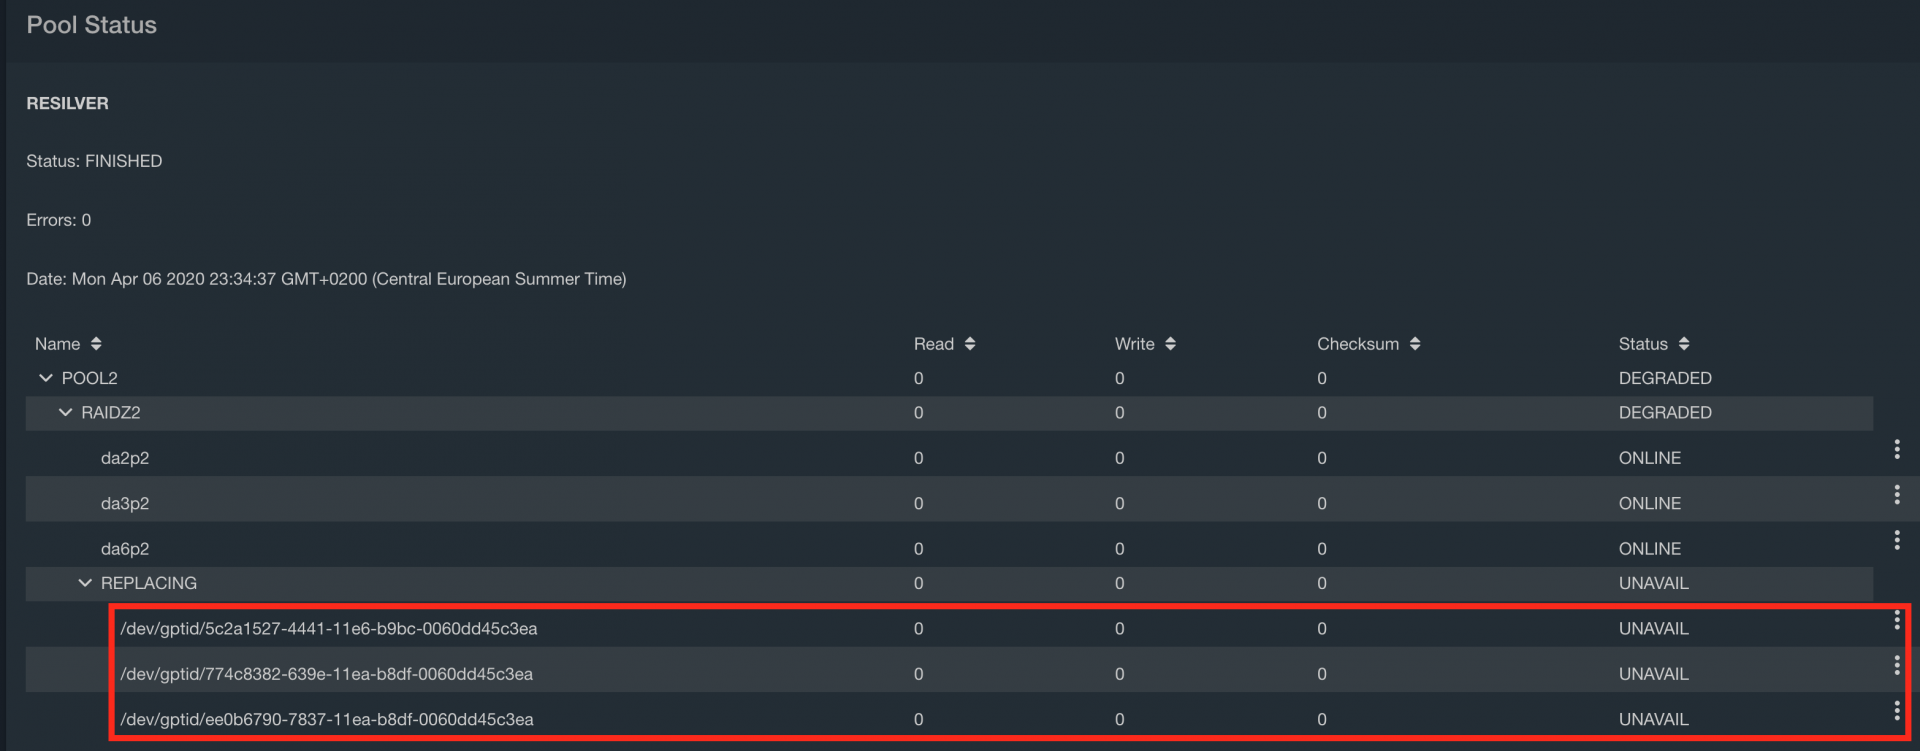This screenshot has height=751, width=1920.
Task: Sort by Name using sort arrows
Action: [96, 344]
